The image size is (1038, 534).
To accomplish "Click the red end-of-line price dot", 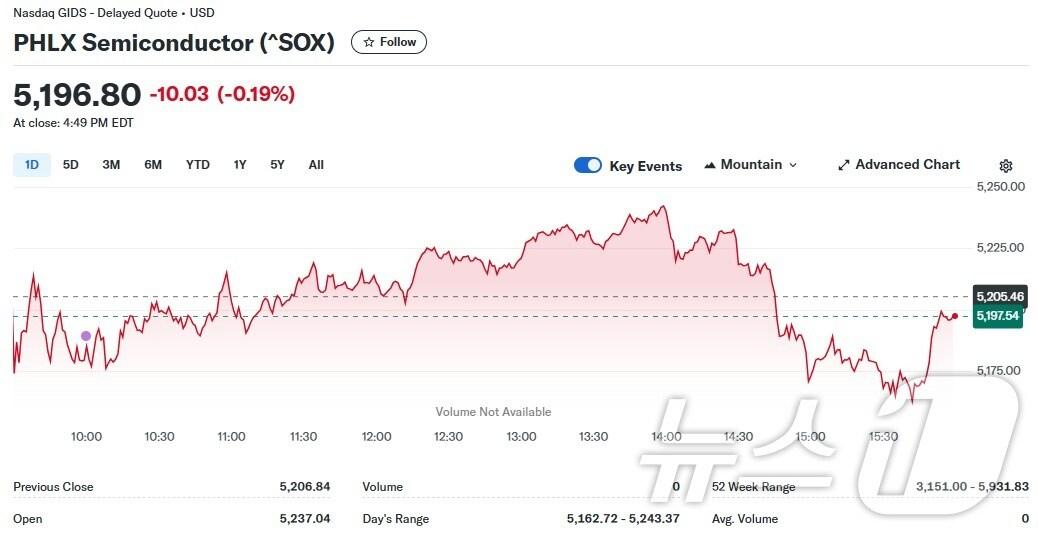I will click(955, 316).
